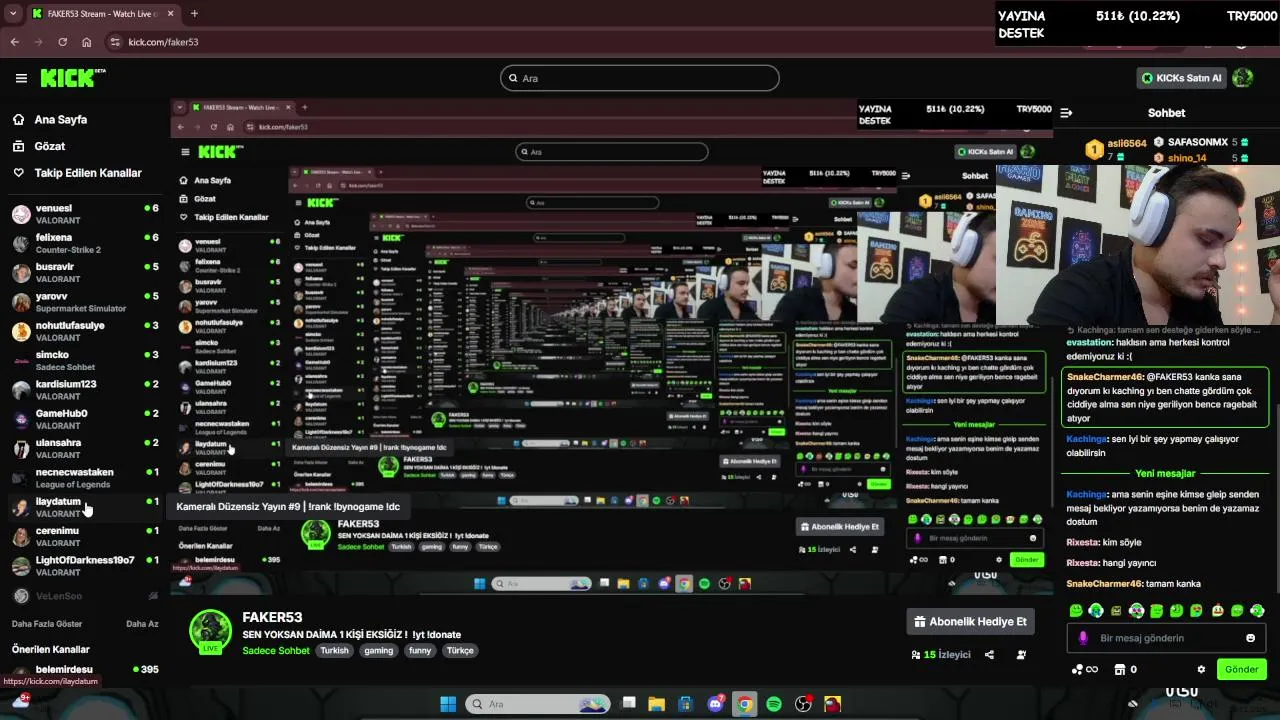This screenshot has height=720, width=1280.
Task: Click KICKs Satın Al button
Action: [x=1181, y=77]
